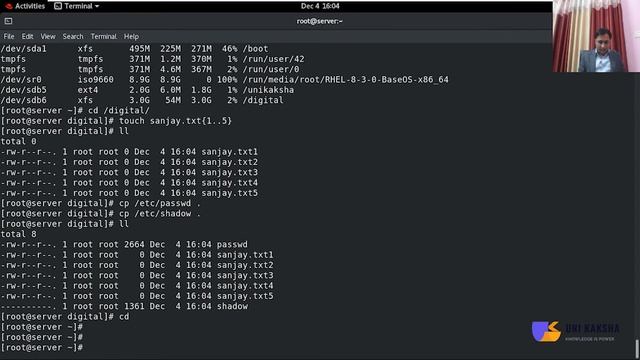Click the 1361 file size value
Image resolution: width=640 pixels, height=360 pixels.
click(x=134, y=307)
